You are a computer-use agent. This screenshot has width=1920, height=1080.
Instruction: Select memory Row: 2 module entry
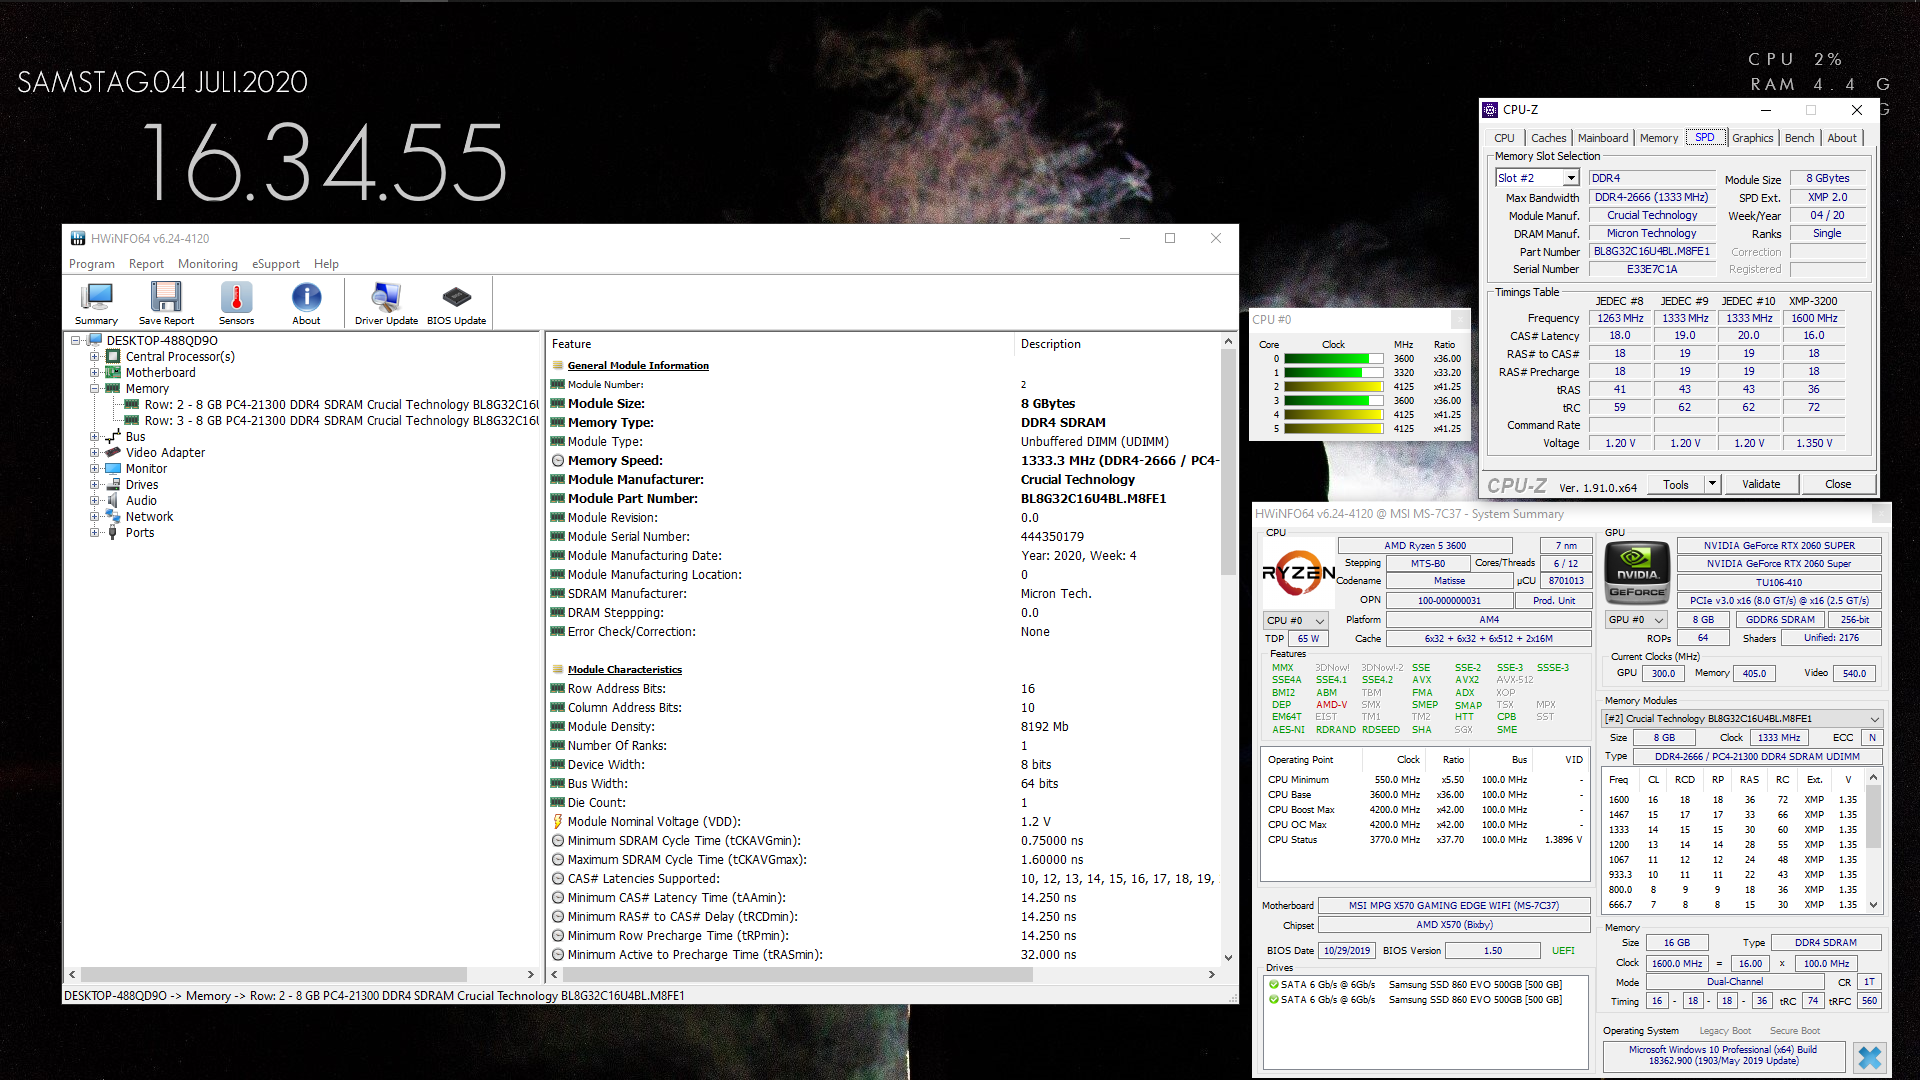pos(341,405)
